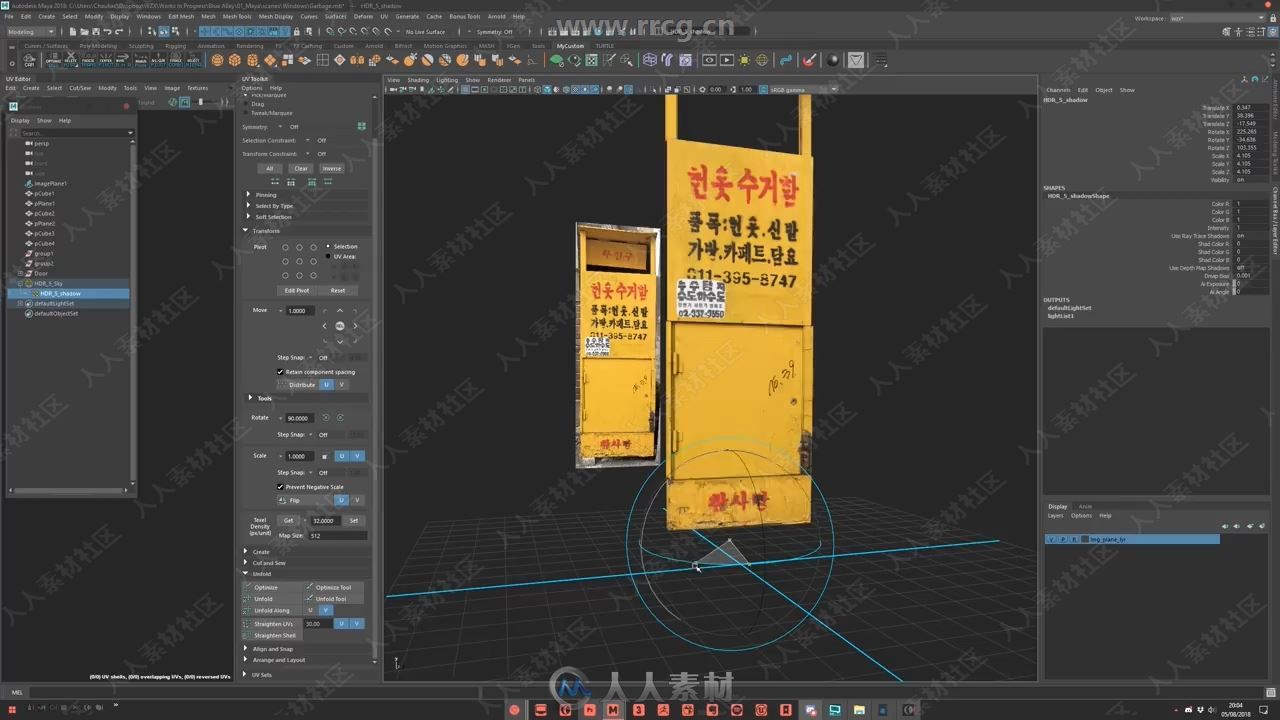
Task: Toggle the Unfold Along V button
Action: pyautogui.click(x=325, y=610)
